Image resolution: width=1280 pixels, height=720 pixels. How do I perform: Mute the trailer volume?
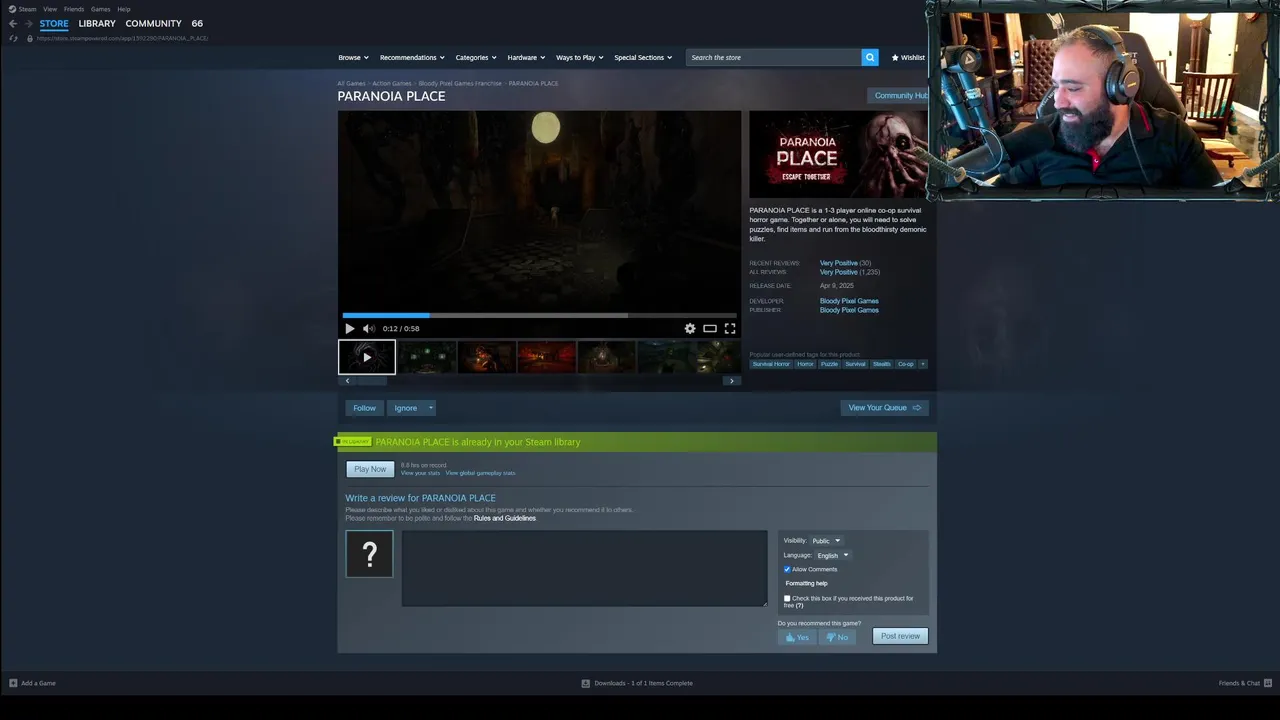pos(368,328)
